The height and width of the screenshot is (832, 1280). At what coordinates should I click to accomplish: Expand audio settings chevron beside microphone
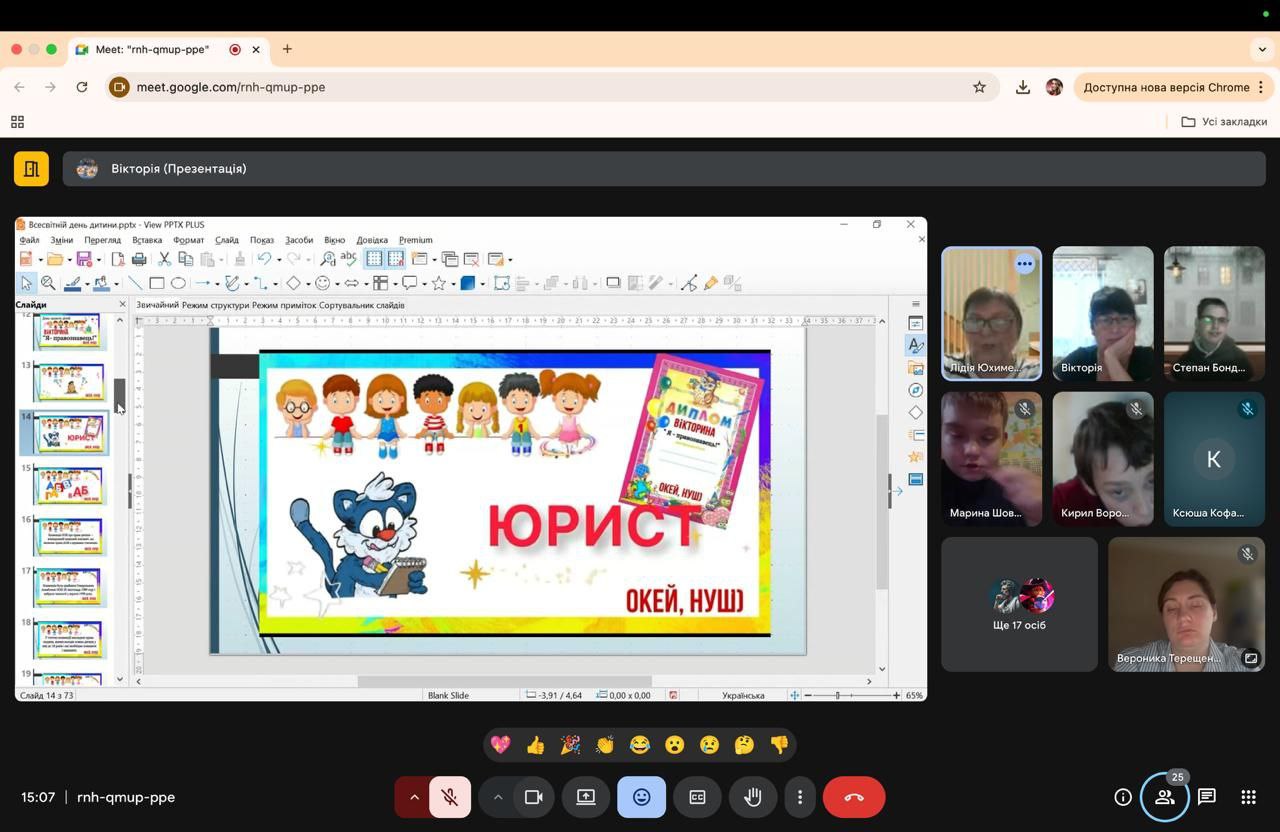(414, 797)
